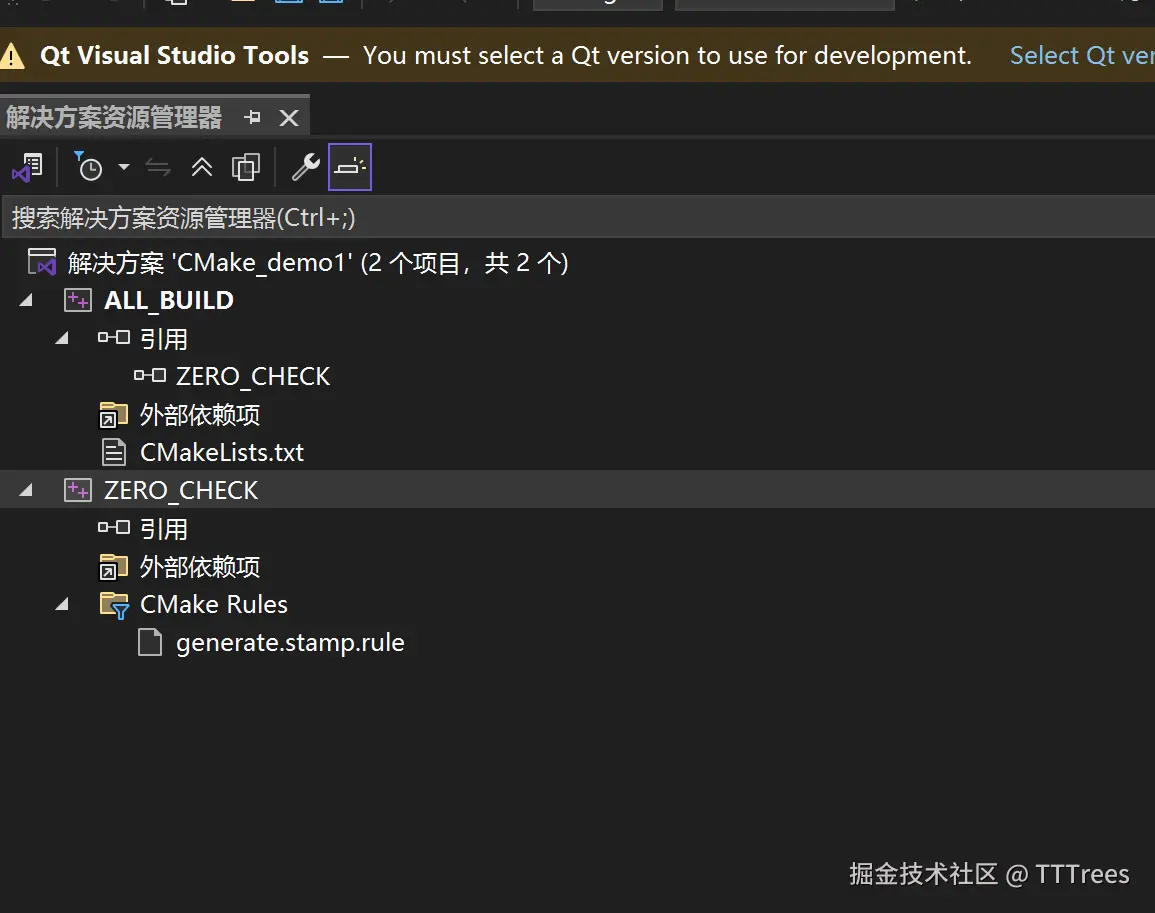Collapse 引用 under ALL_BUILD

pyautogui.click(x=62, y=338)
